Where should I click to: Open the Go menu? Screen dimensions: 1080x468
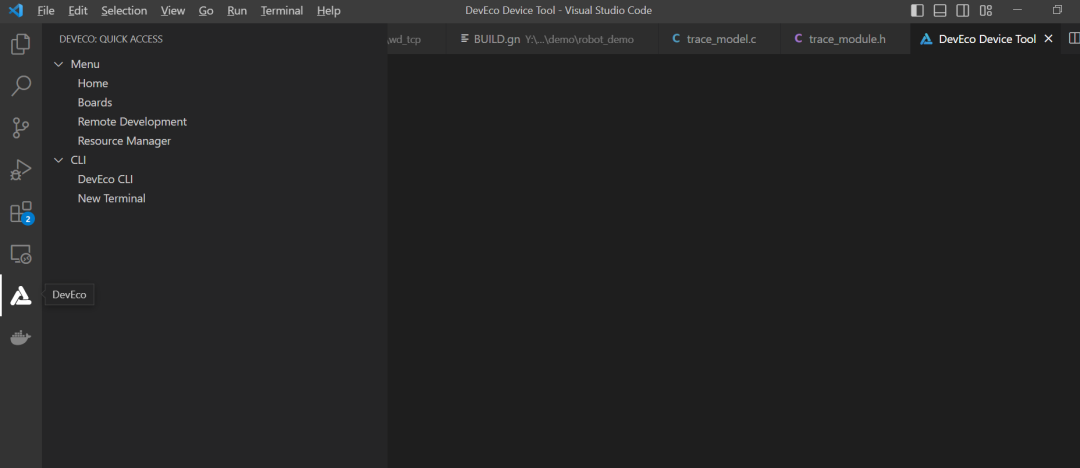coord(206,10)
